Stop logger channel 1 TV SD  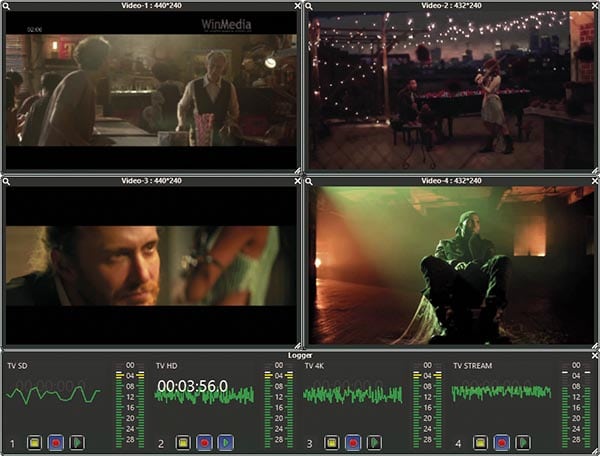click(x=34, y=443)
